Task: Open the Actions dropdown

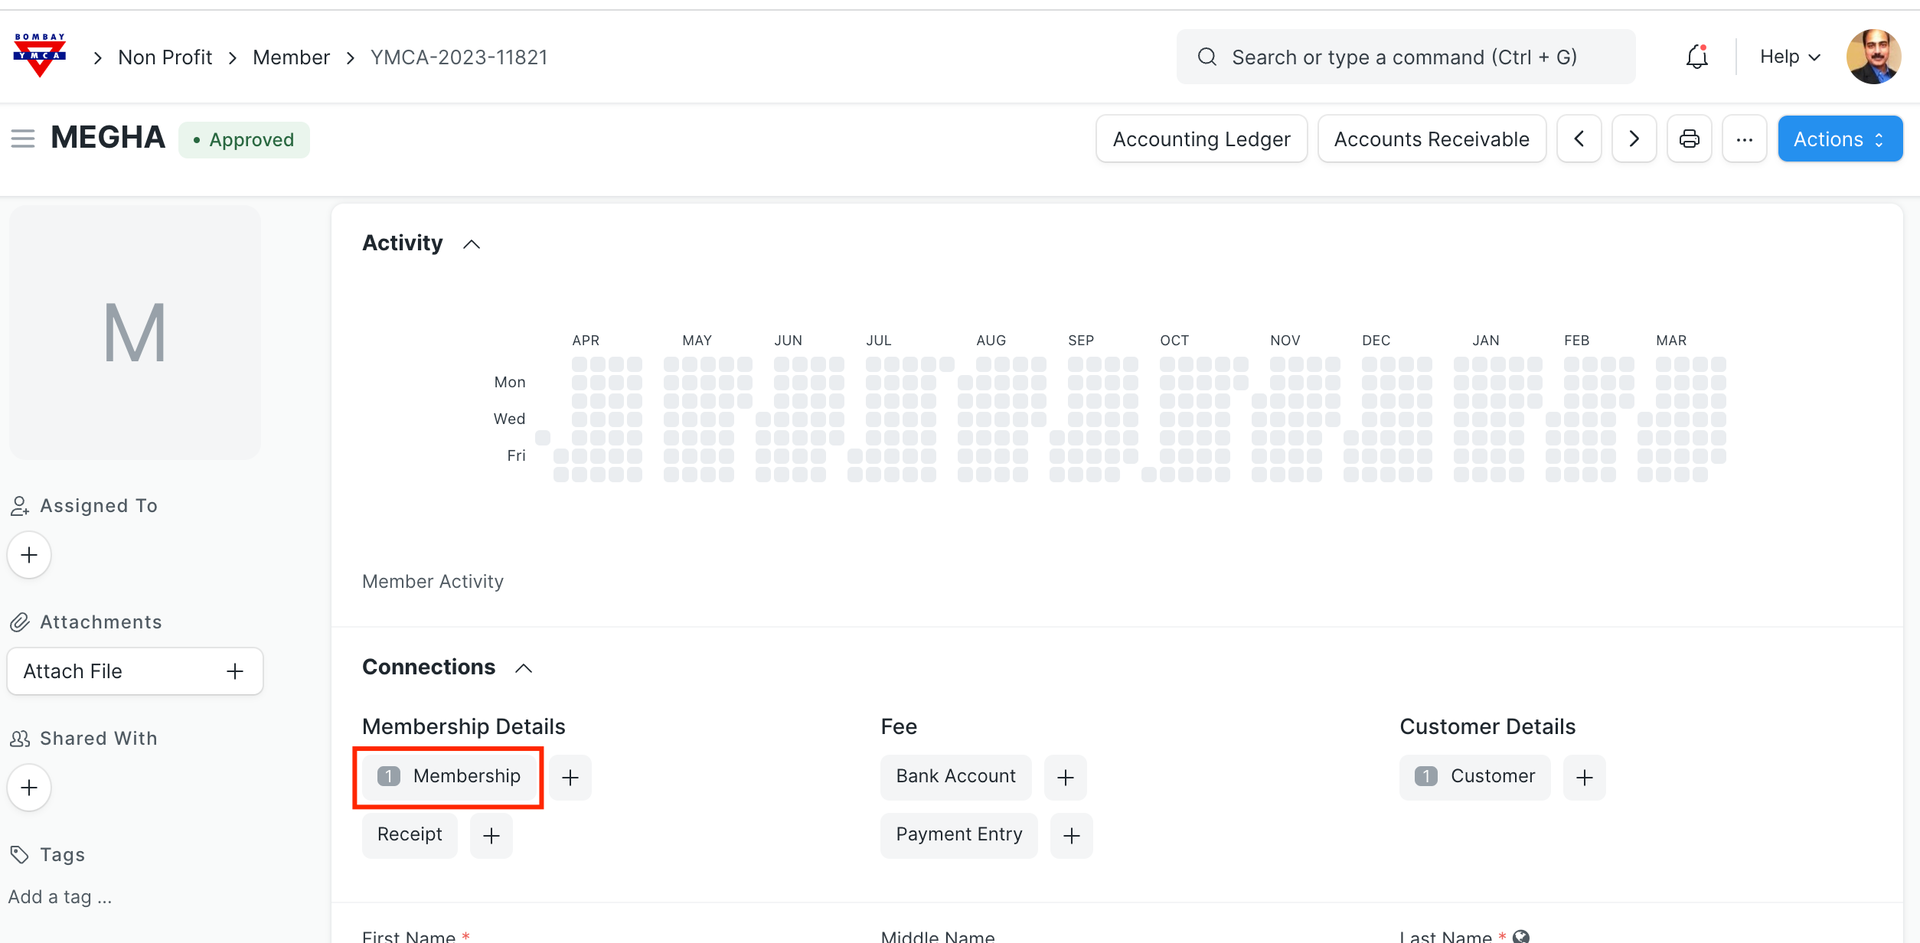Action: point(1839,139)
